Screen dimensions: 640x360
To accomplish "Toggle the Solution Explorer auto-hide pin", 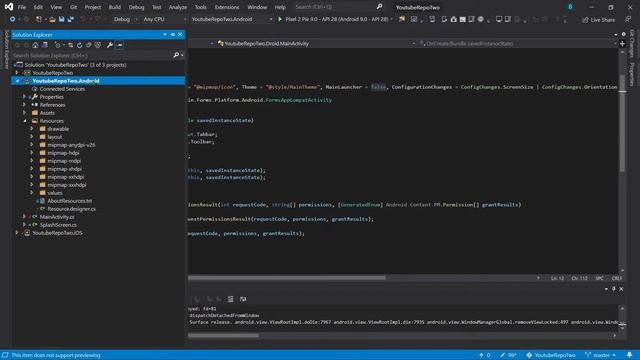I will point(173,35).
